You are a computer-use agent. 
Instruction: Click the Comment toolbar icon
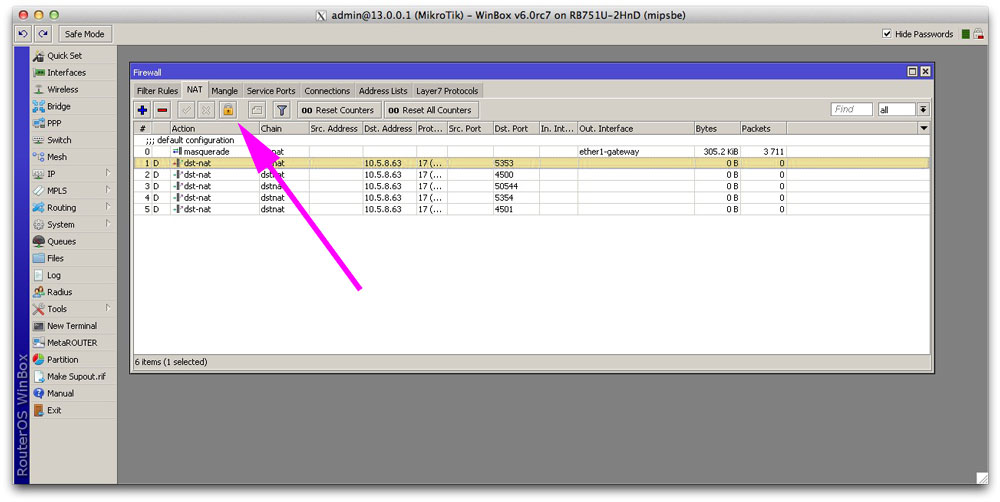click(256, 110)
